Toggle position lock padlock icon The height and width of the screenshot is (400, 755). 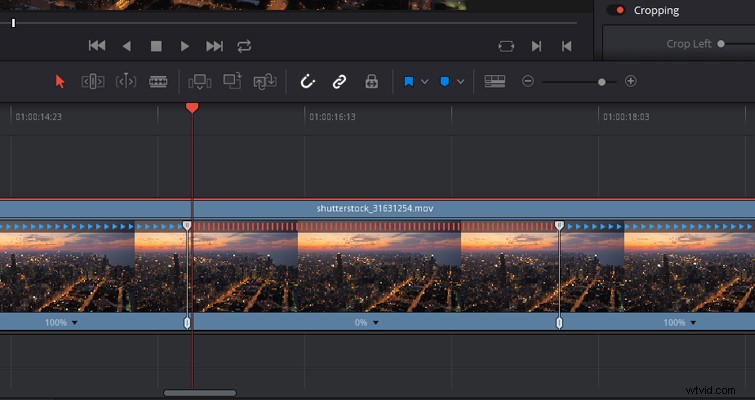pyautogui.click(x=371, y=81)
